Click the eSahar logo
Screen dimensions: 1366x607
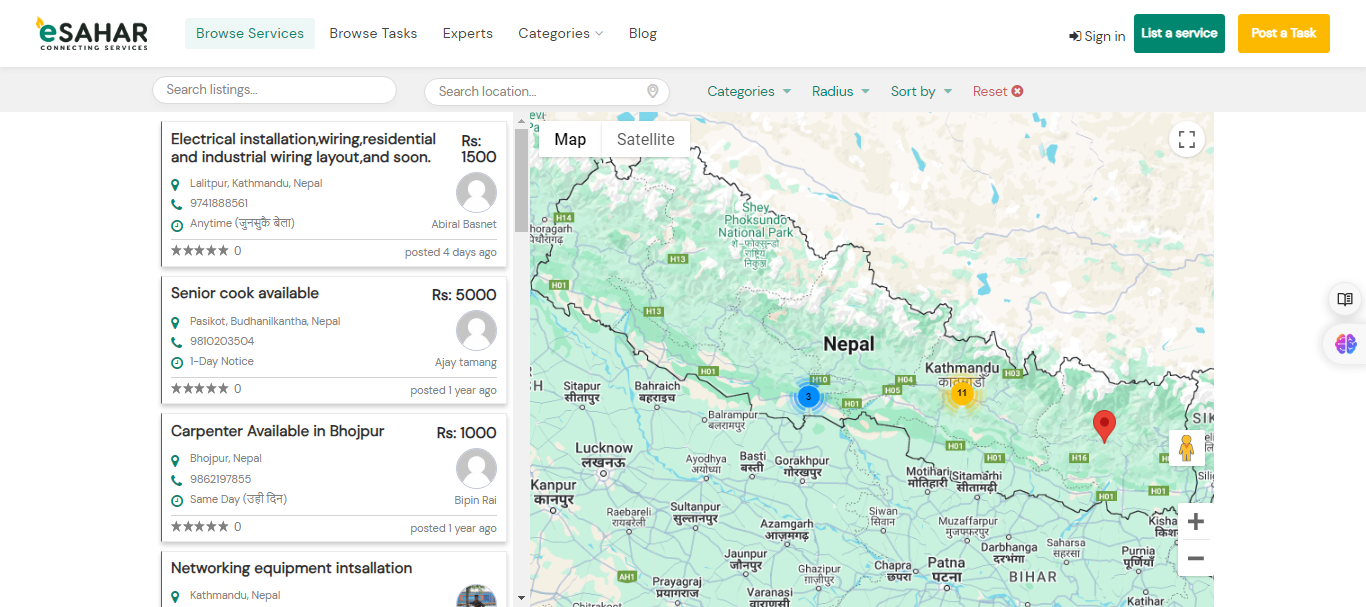pos(93,33)
